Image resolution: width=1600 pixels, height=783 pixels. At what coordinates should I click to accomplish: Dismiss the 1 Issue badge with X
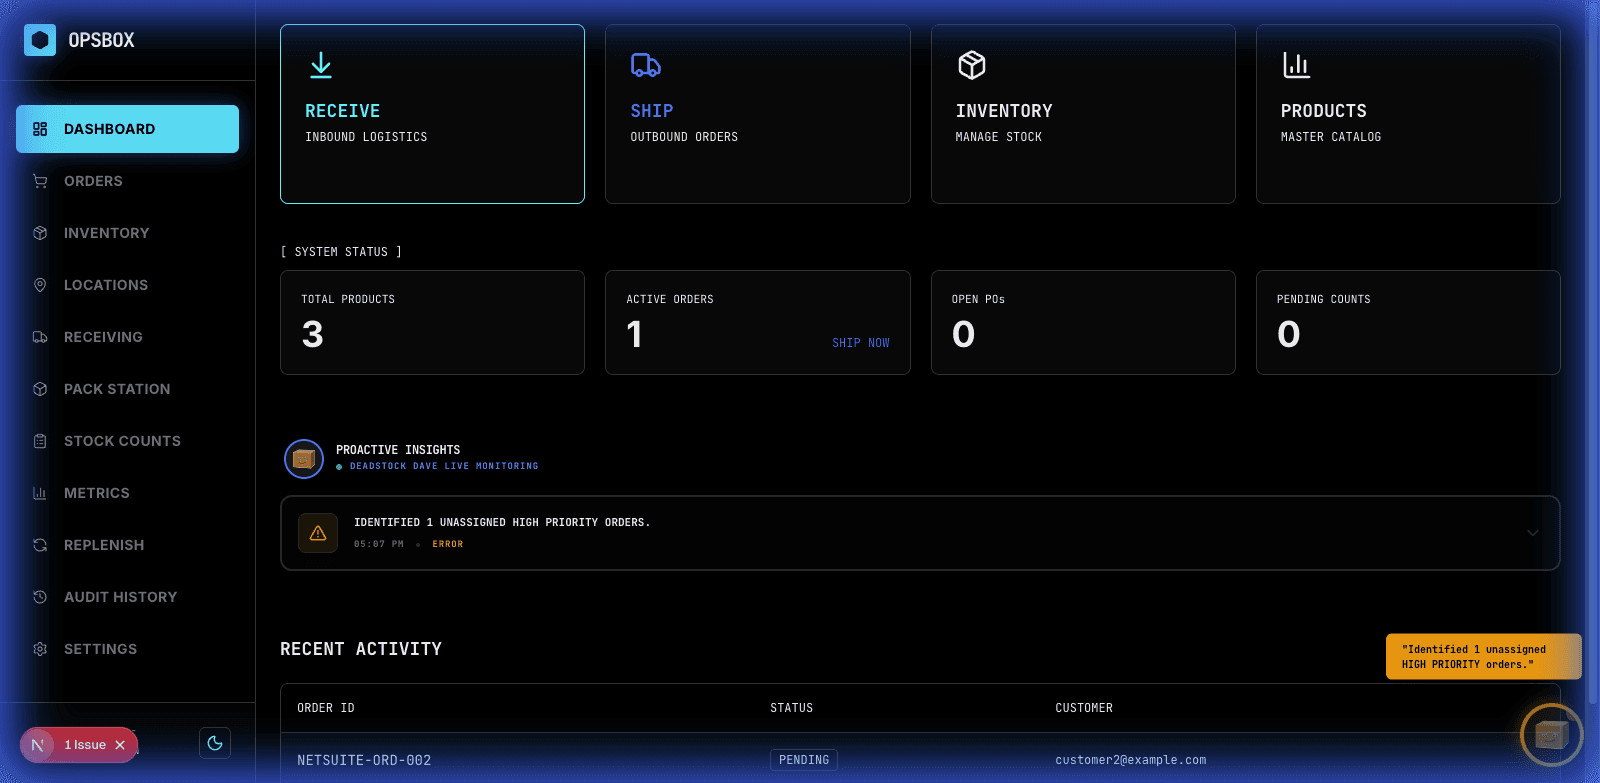click(120, 745)
